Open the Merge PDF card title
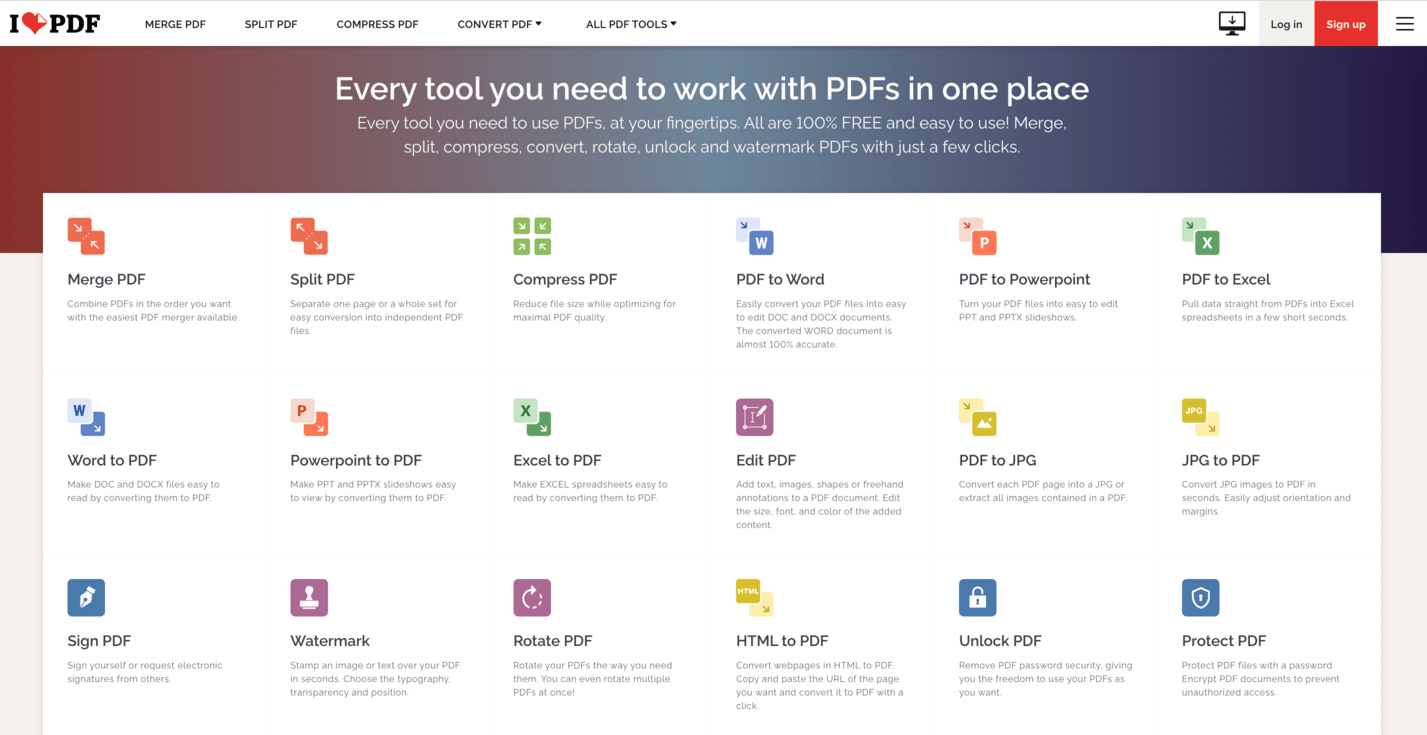The width and height of the screenshot is (1427, 735). click(106, 279)
